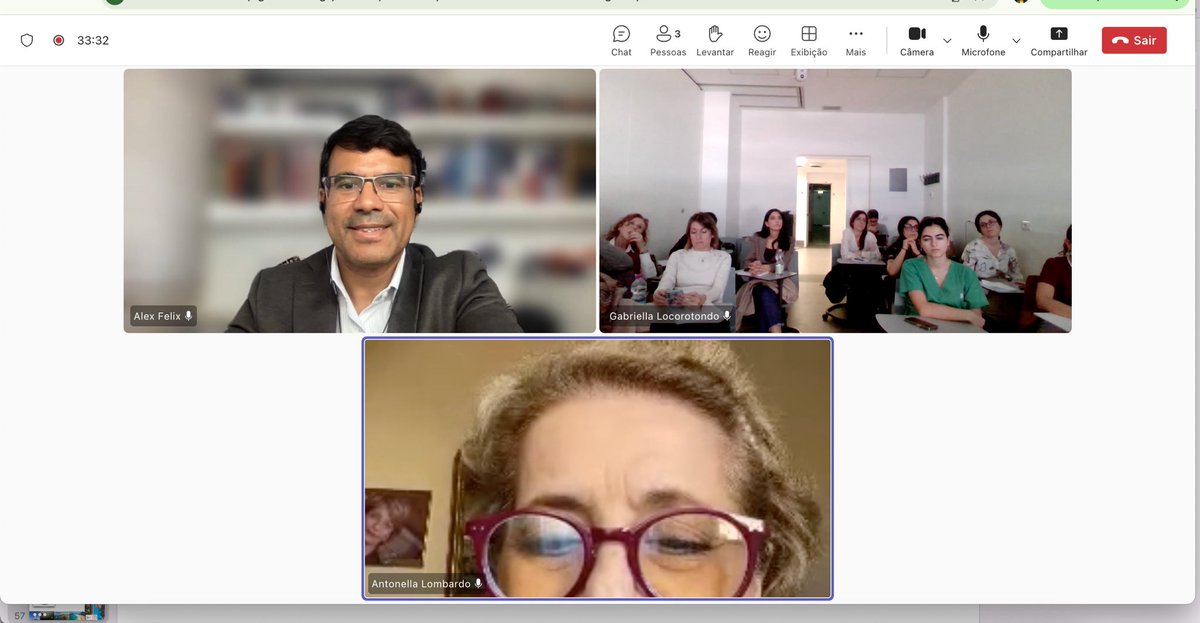
Task: Click microphone icon beside Antonella Lombardo
Action: pos(478,584)
